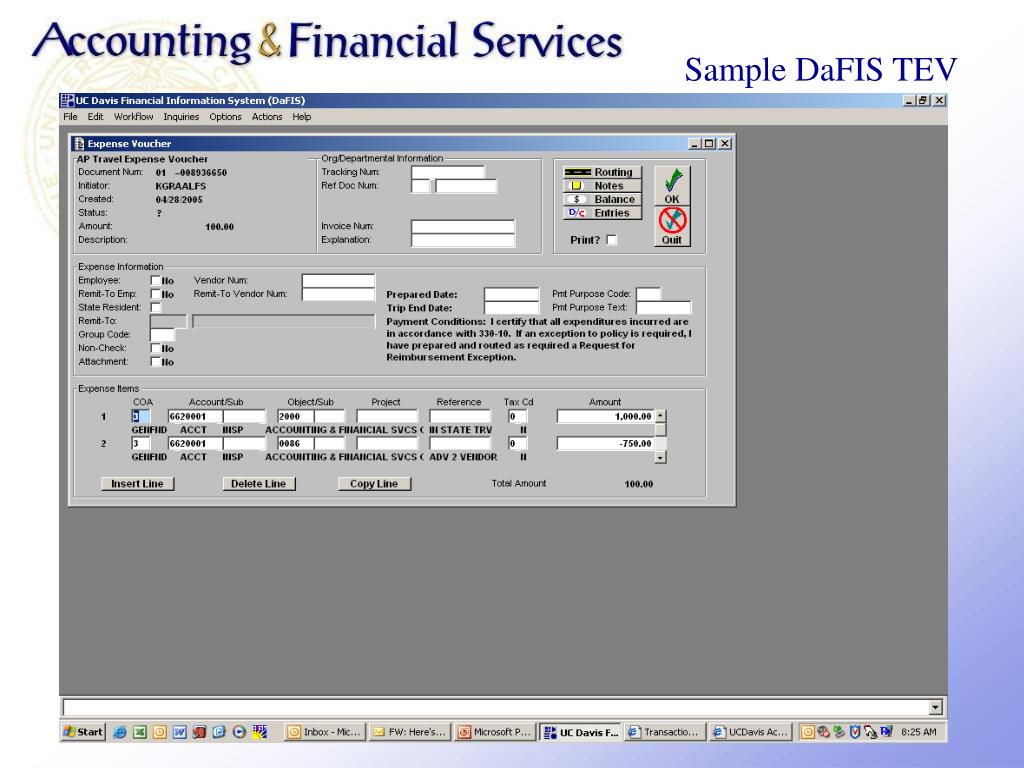
Task: Click the Trip End Date field
Action: point(511,308)
